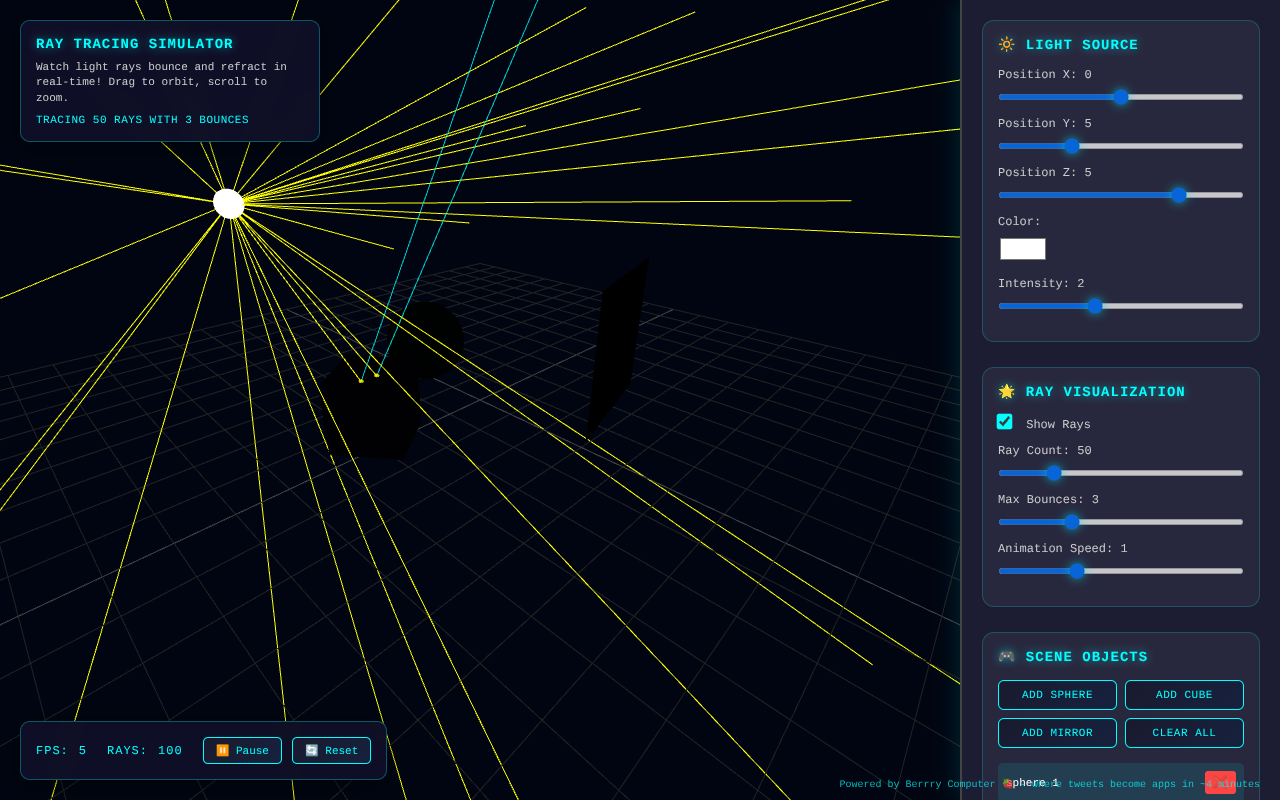Image resolution: width=1280 pixels, height=800 pixels.
Task: Click the pause icon inside the Pause button
Action: point(222,750)
